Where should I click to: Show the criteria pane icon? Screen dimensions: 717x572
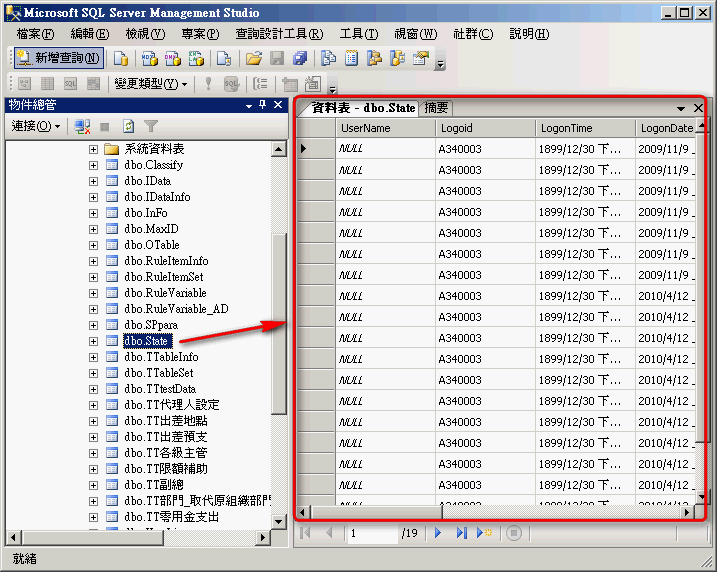47,84
